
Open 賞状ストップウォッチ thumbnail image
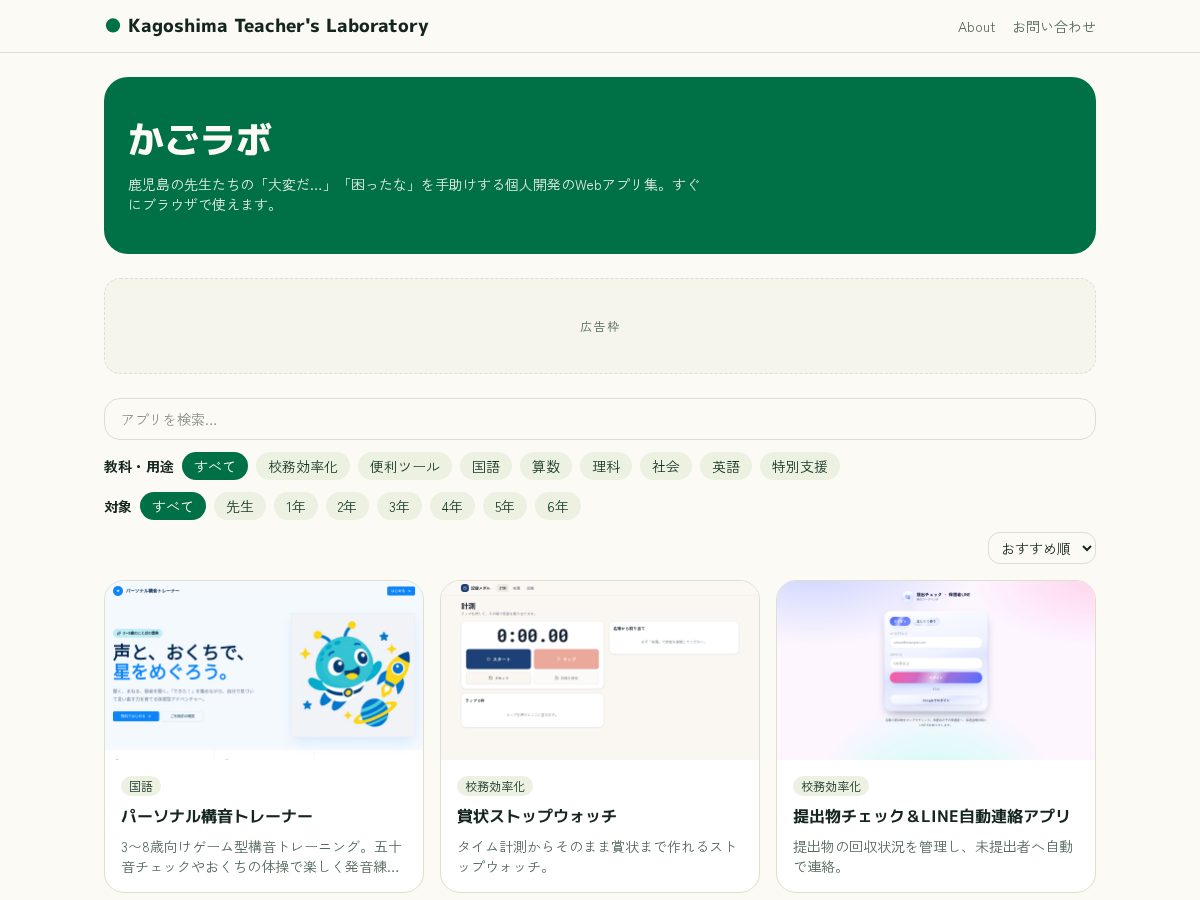600,670
